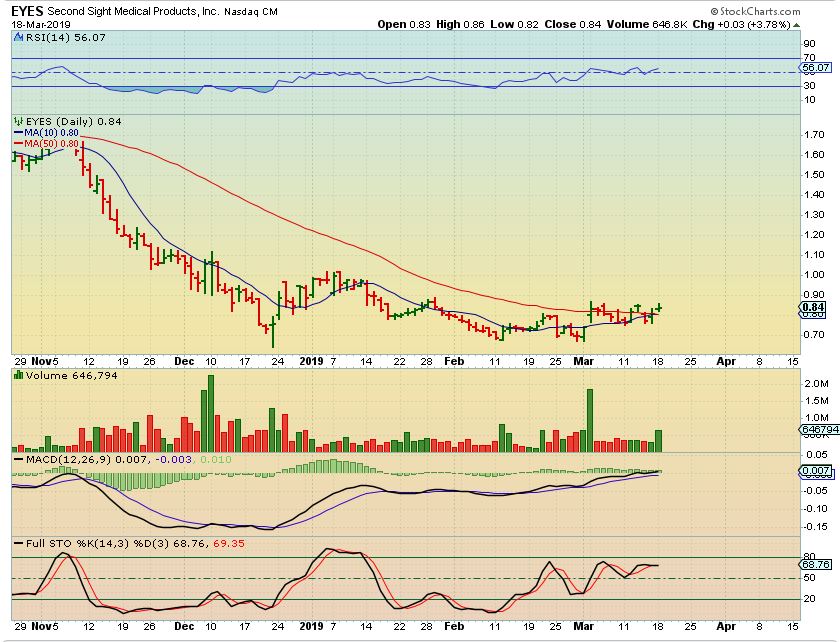Click the red -0.003 MACD signal value
This screenshot has width=840, height=642.
coord(173,460)
